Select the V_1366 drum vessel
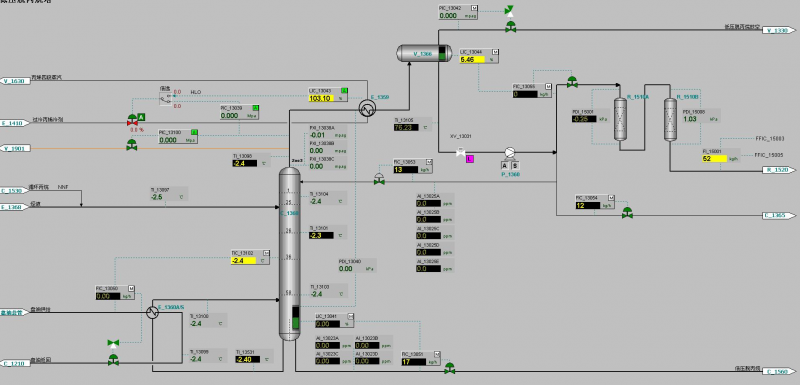Image resolution: width=800 pixels, height=385 pixels. 424,53
